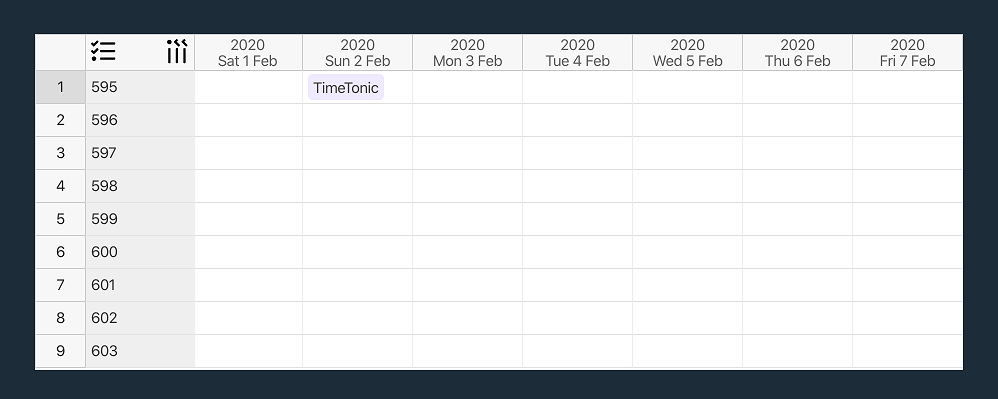Open the TimeTonic event tag
The width and height of the screenshot is (998, 399).
click(346, 88)
